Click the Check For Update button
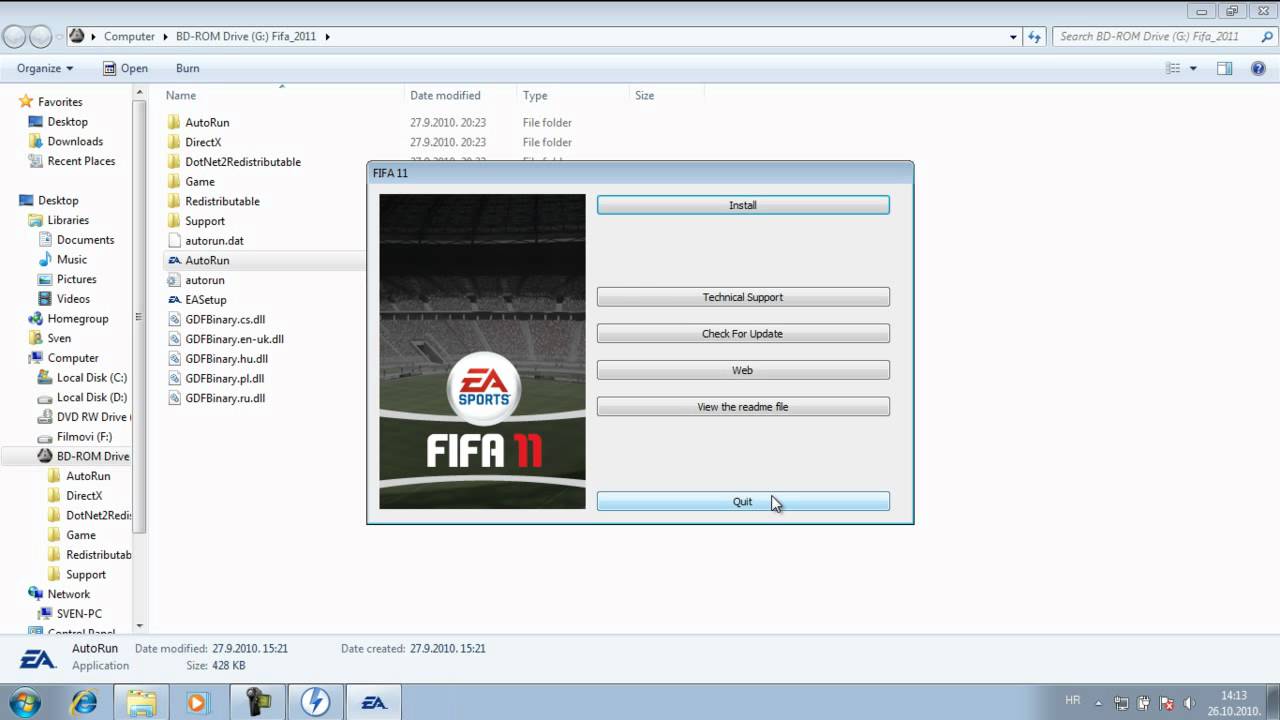 tap(743, 334)
